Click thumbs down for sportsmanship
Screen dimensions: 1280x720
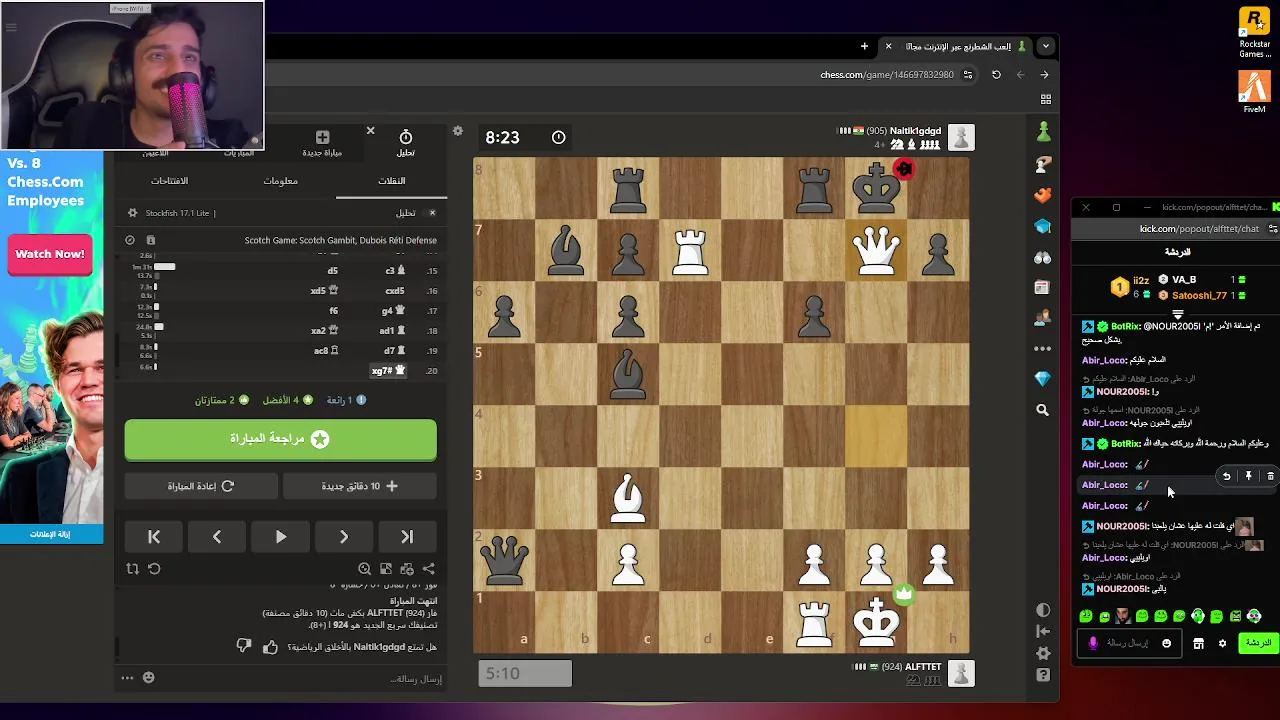244,647
